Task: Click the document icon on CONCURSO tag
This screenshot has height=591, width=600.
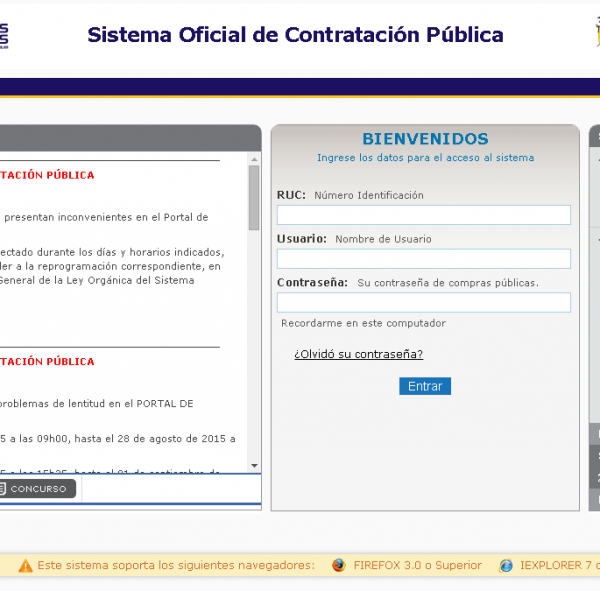Action: (x=3, y=489)
